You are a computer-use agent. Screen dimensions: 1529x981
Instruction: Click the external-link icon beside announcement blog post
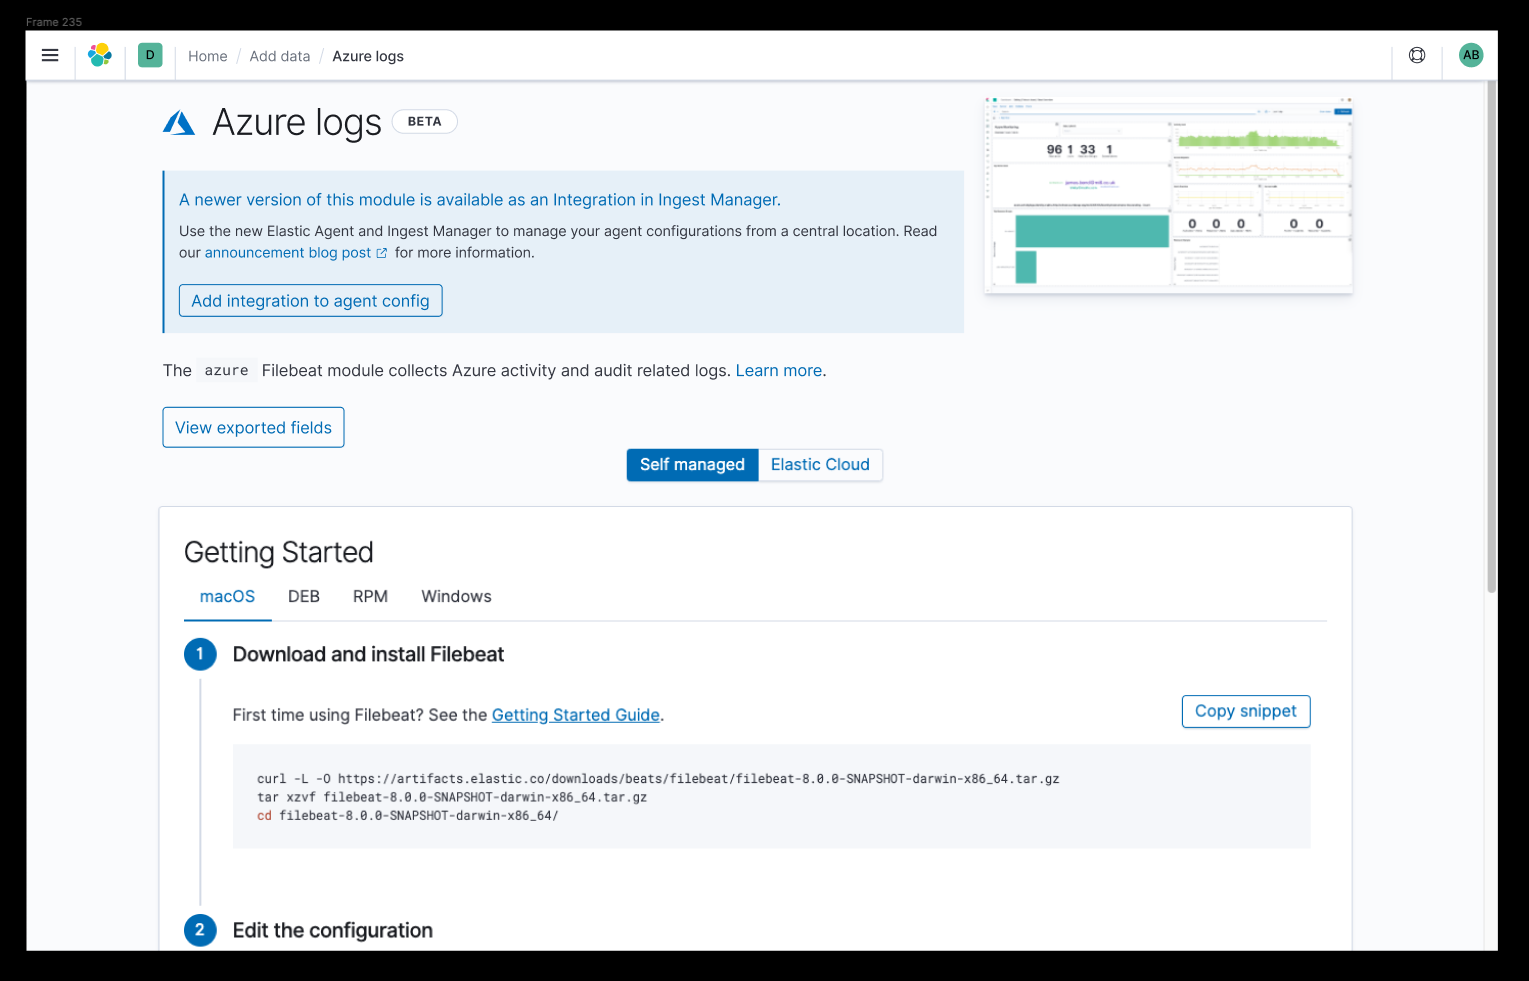pos(383,252)
